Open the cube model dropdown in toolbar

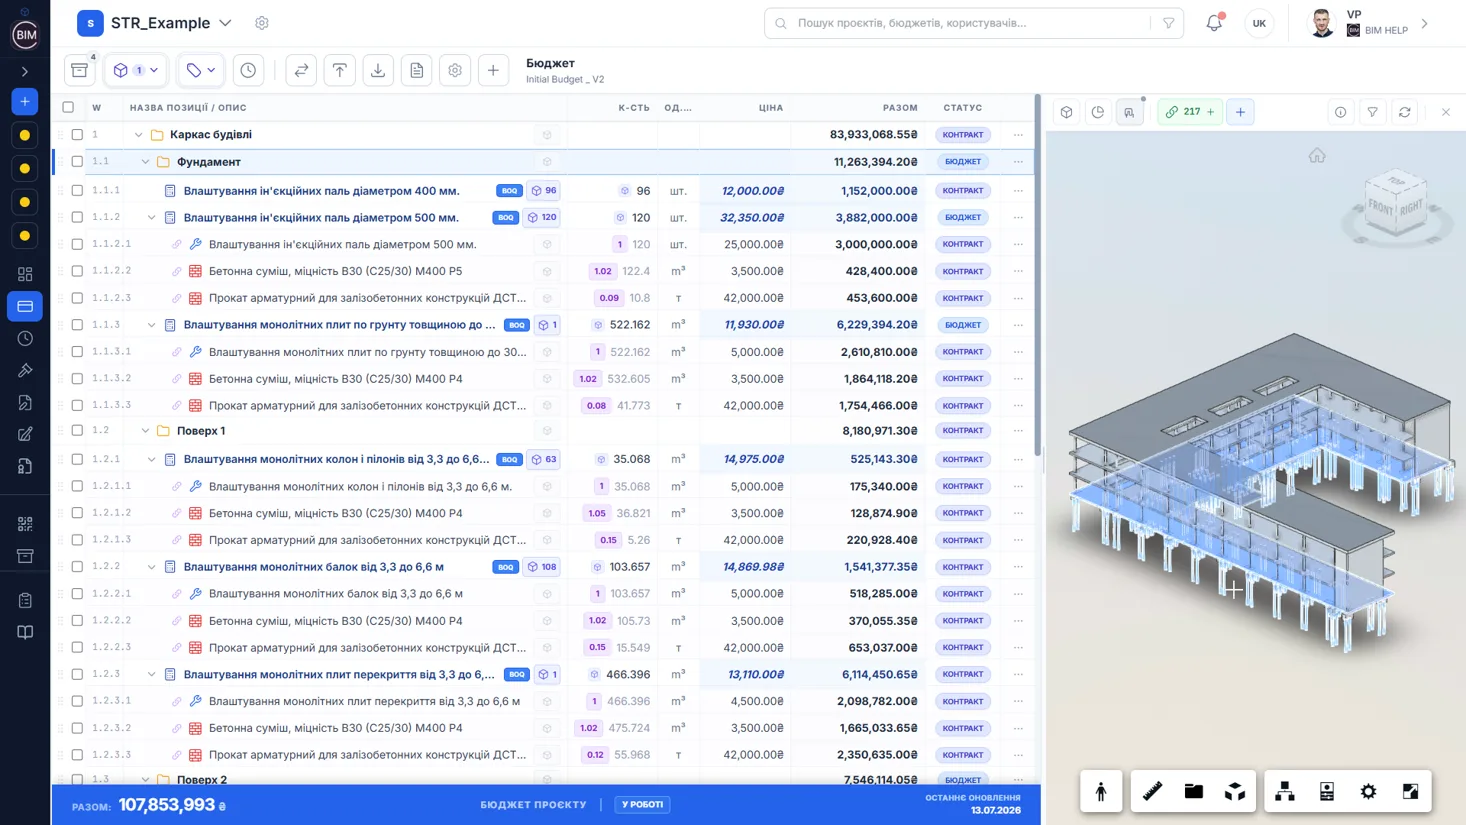(x=136, y=70)
